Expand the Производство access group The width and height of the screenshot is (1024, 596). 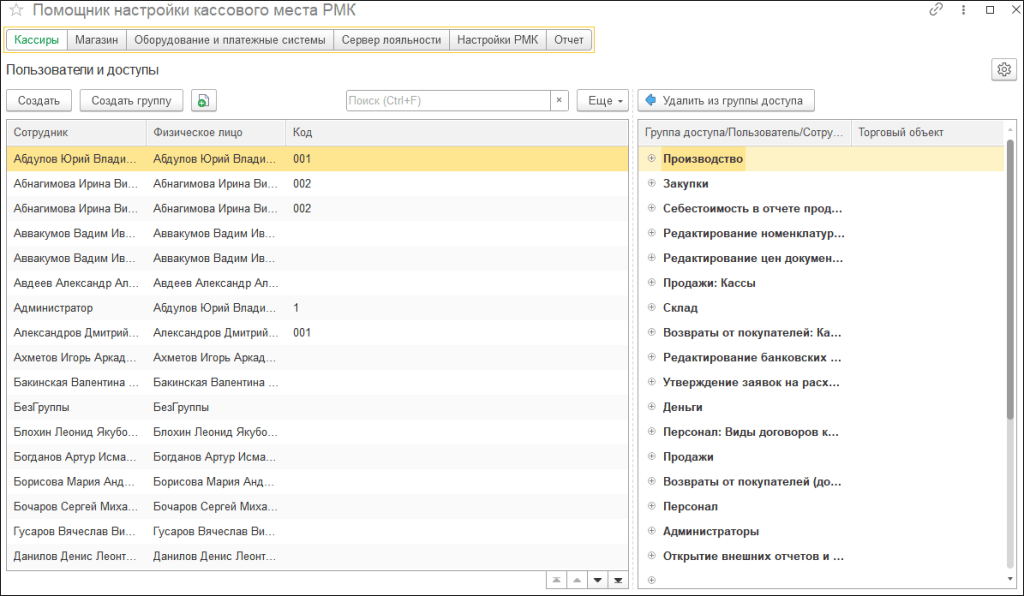pos(651,159)
